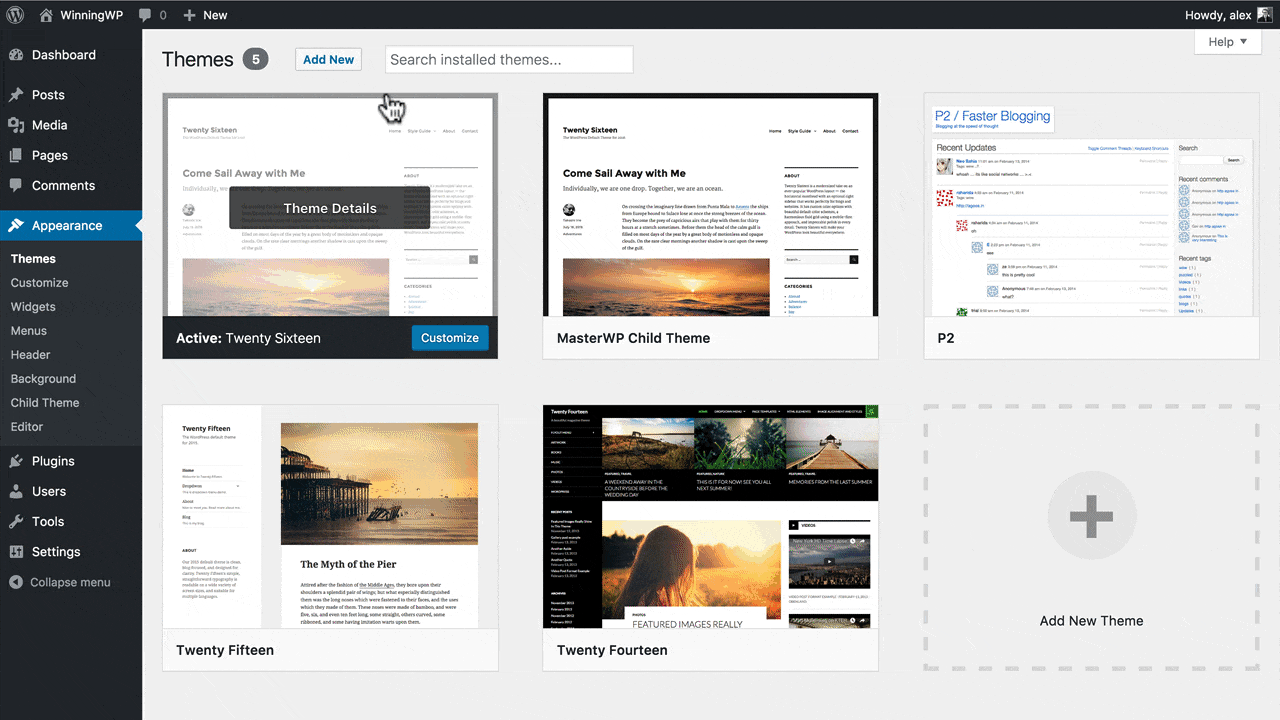Click the Plugins plug icon
Screen dimensions: 1280x720
point(16,461)
